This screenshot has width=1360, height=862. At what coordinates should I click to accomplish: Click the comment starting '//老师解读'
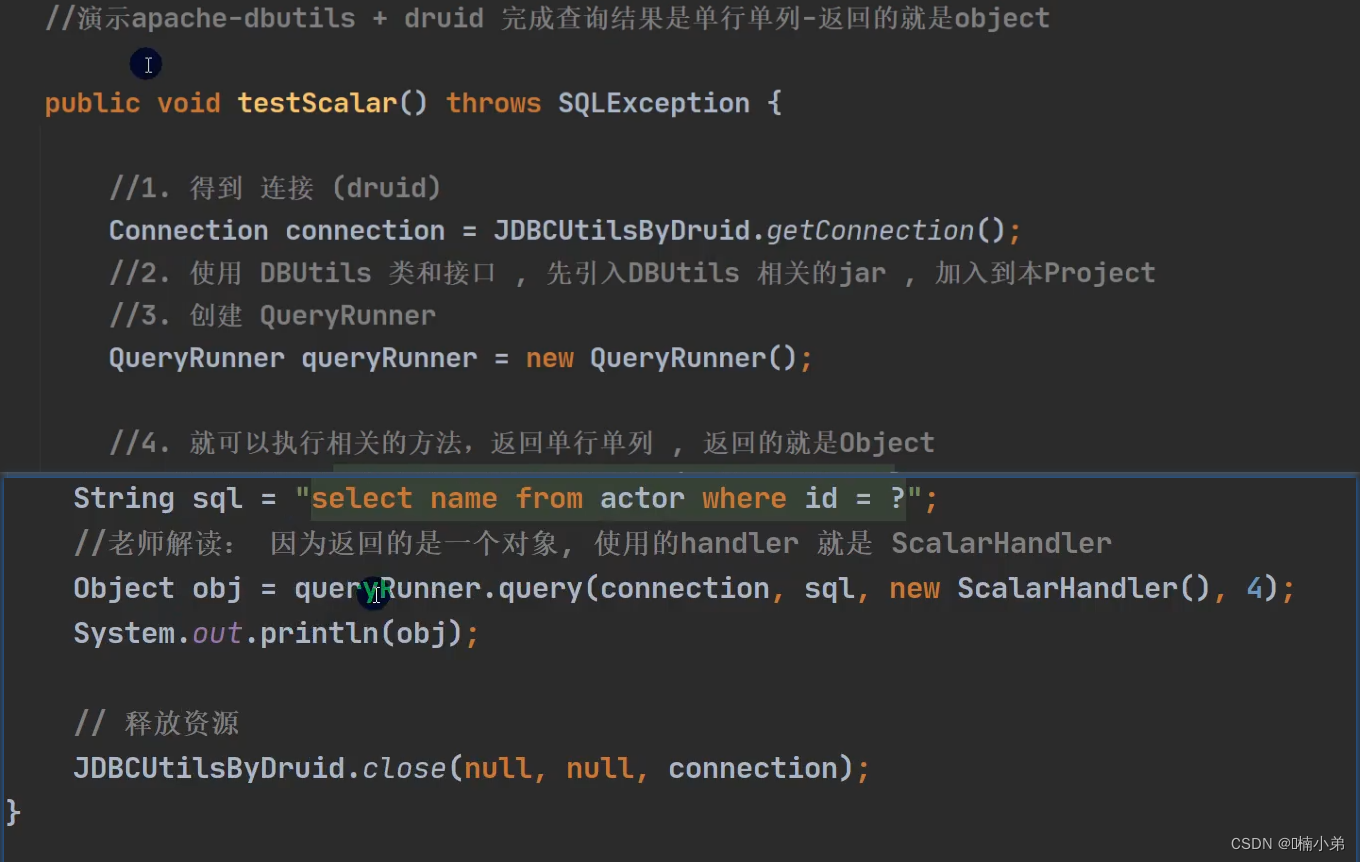pyautogui.click(x=592, y=543)
